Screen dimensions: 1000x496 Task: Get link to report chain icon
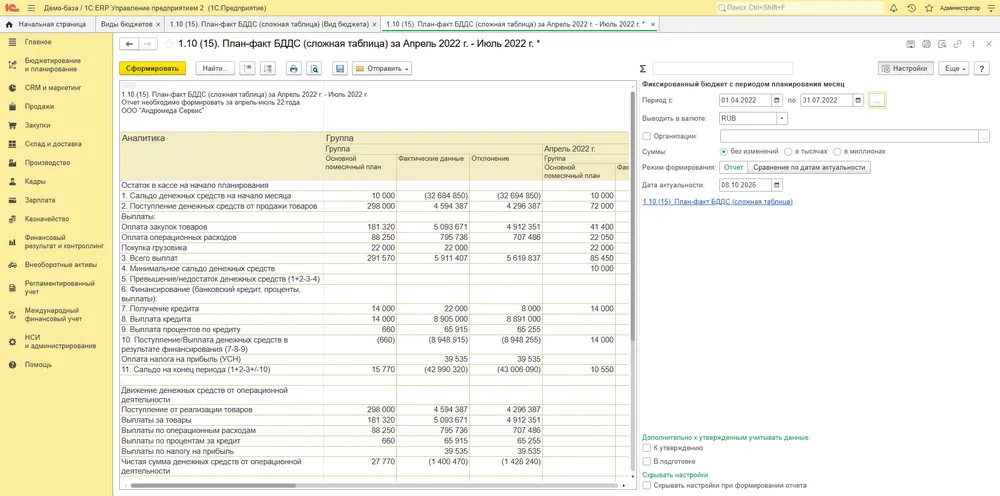tap(957, 44)
